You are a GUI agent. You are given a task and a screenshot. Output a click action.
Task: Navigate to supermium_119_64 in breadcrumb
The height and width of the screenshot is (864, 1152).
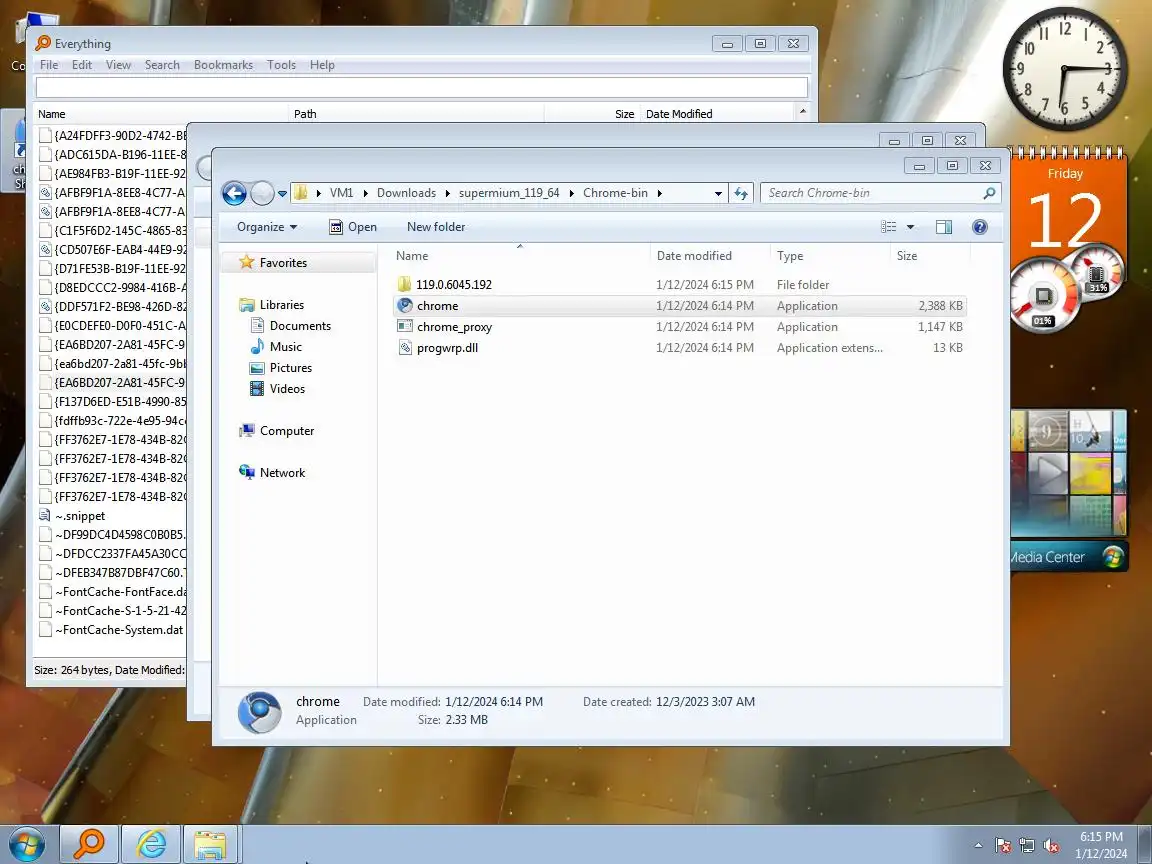point(509,193)
